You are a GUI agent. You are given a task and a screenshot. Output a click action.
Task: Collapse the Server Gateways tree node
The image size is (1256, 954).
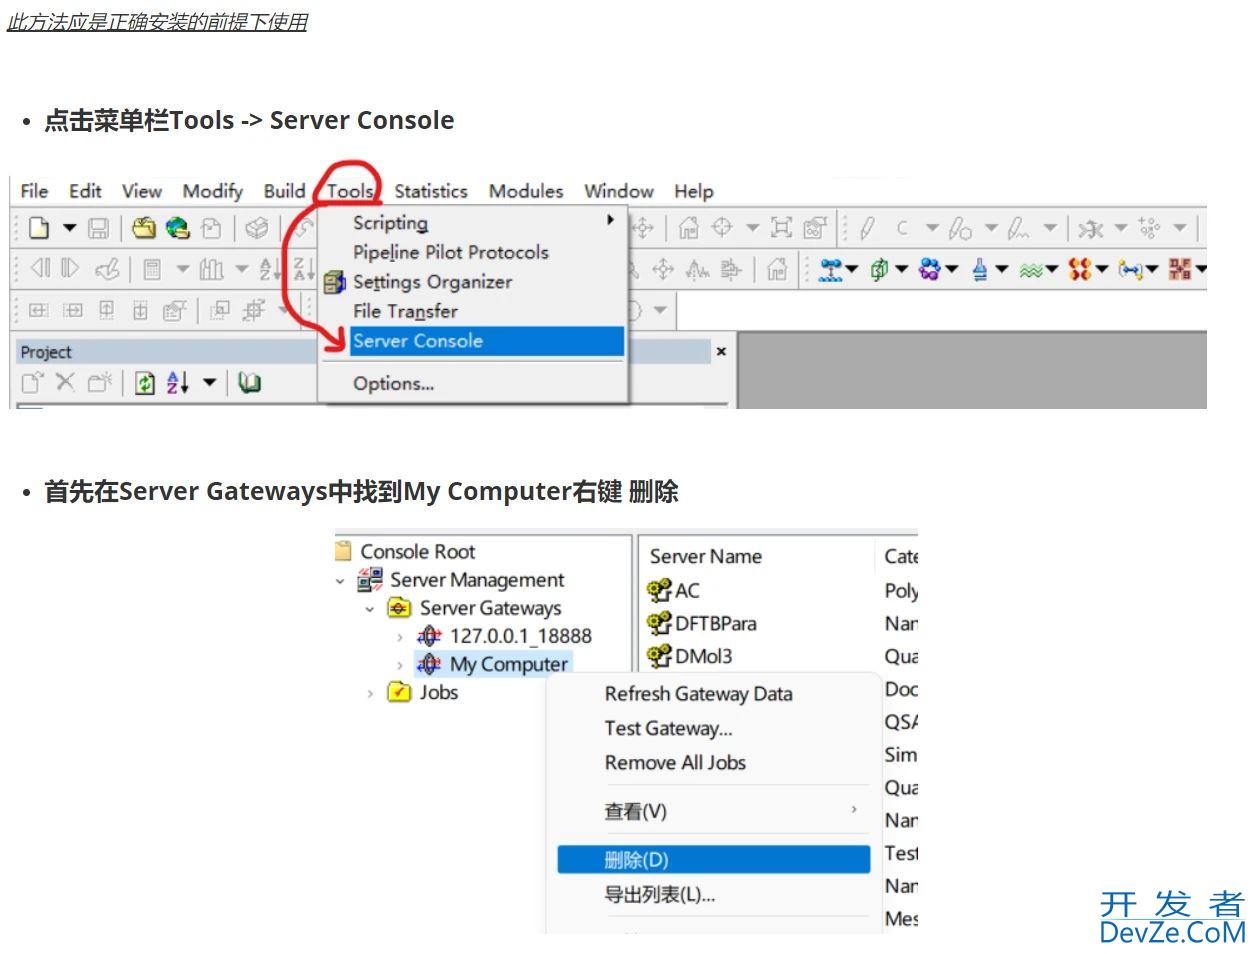click(370, 609)
